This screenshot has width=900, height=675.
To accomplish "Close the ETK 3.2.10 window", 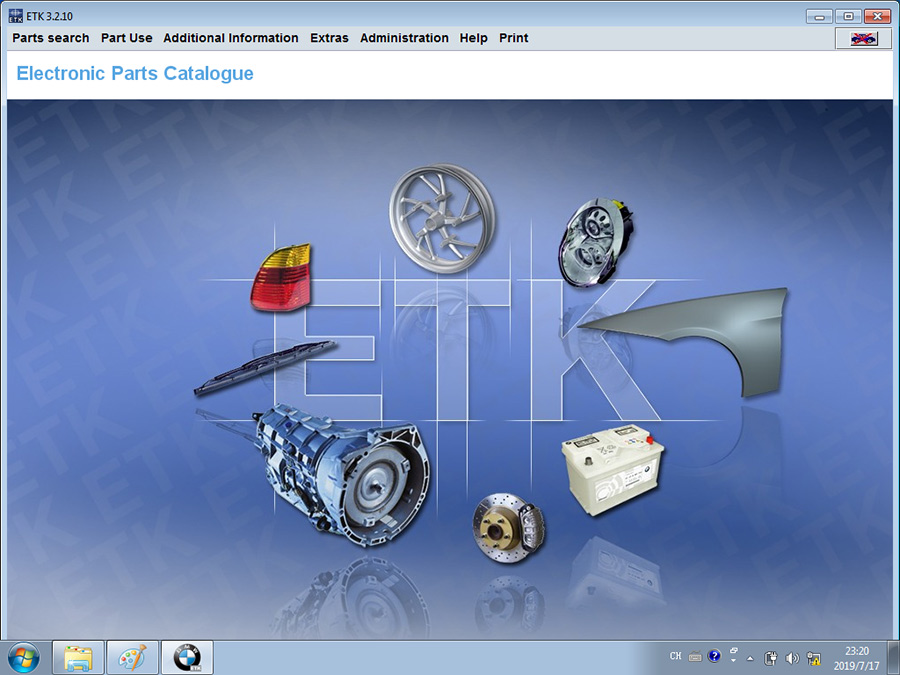I will 877,17.
